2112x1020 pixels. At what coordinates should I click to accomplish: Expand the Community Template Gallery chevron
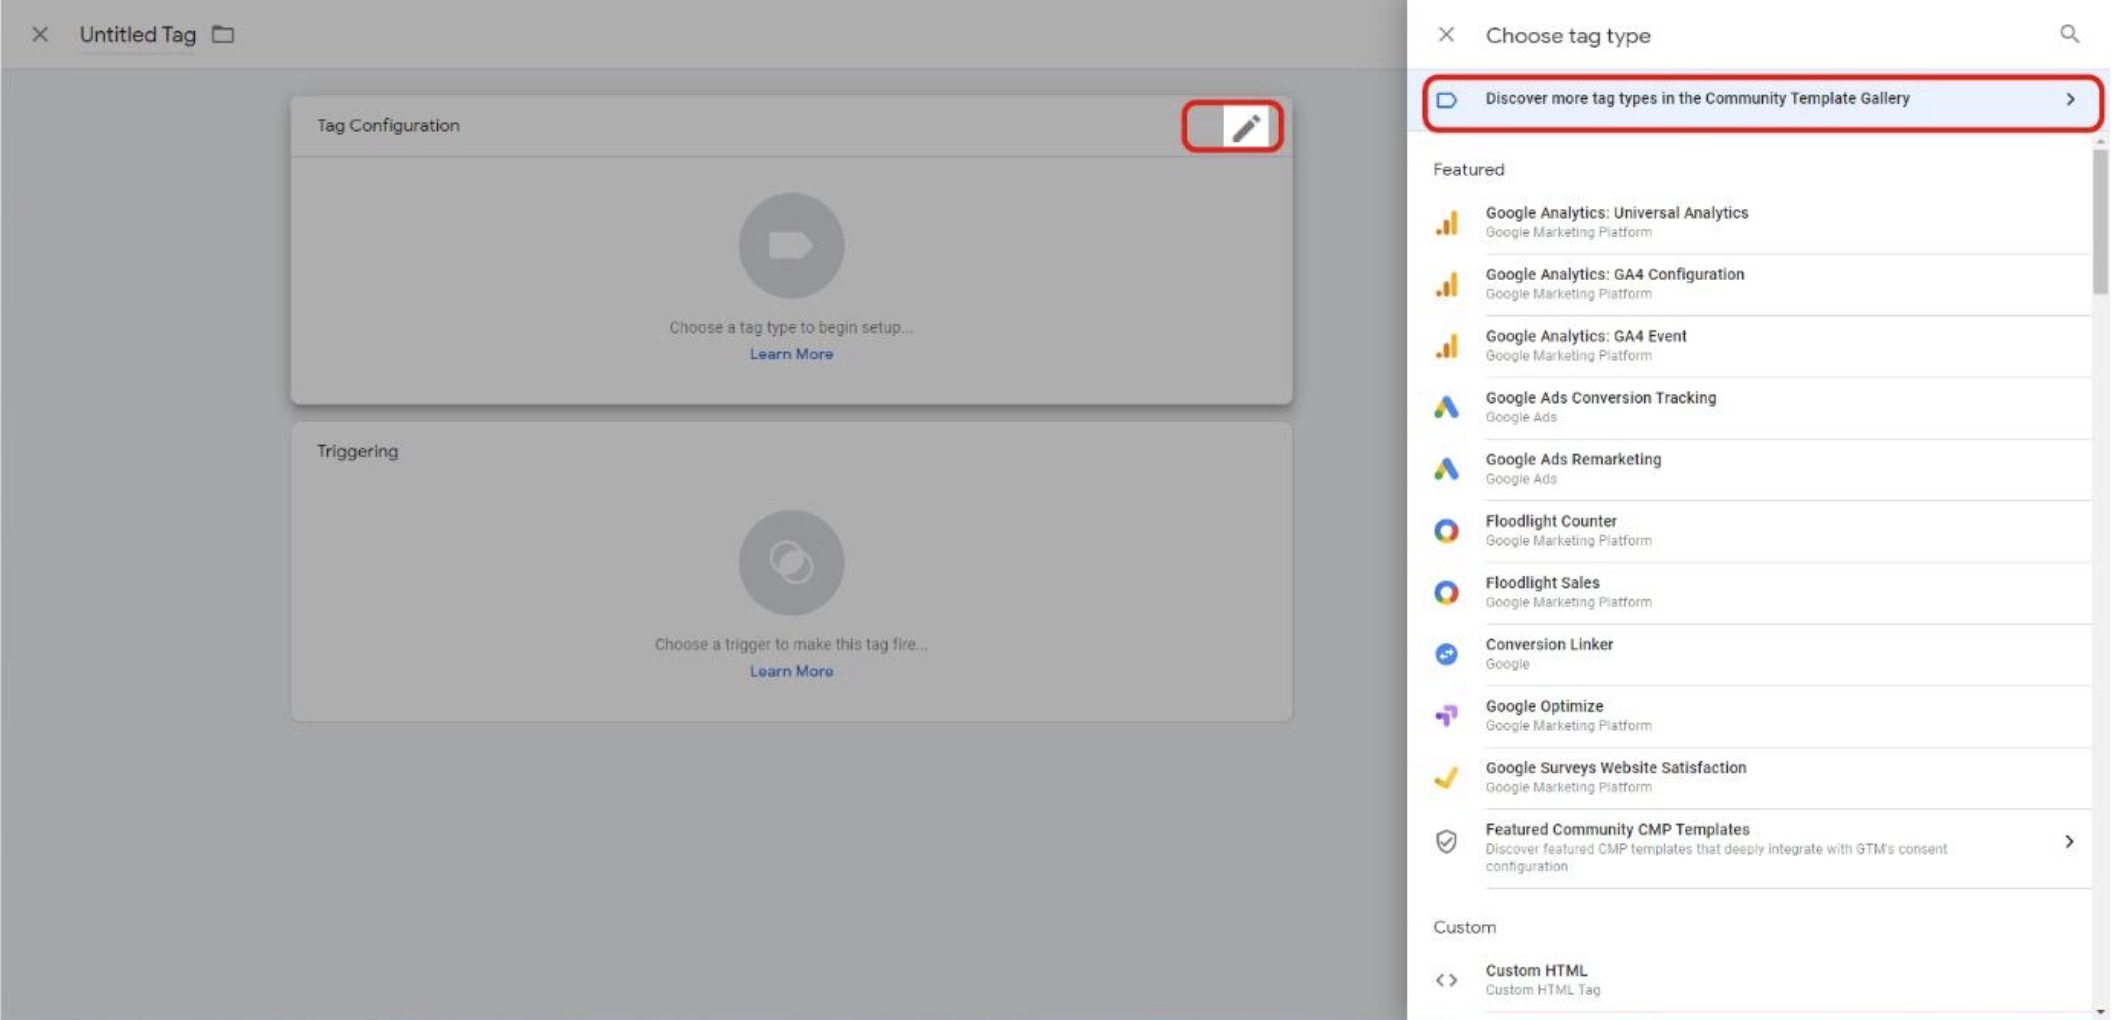point(2071,99)
